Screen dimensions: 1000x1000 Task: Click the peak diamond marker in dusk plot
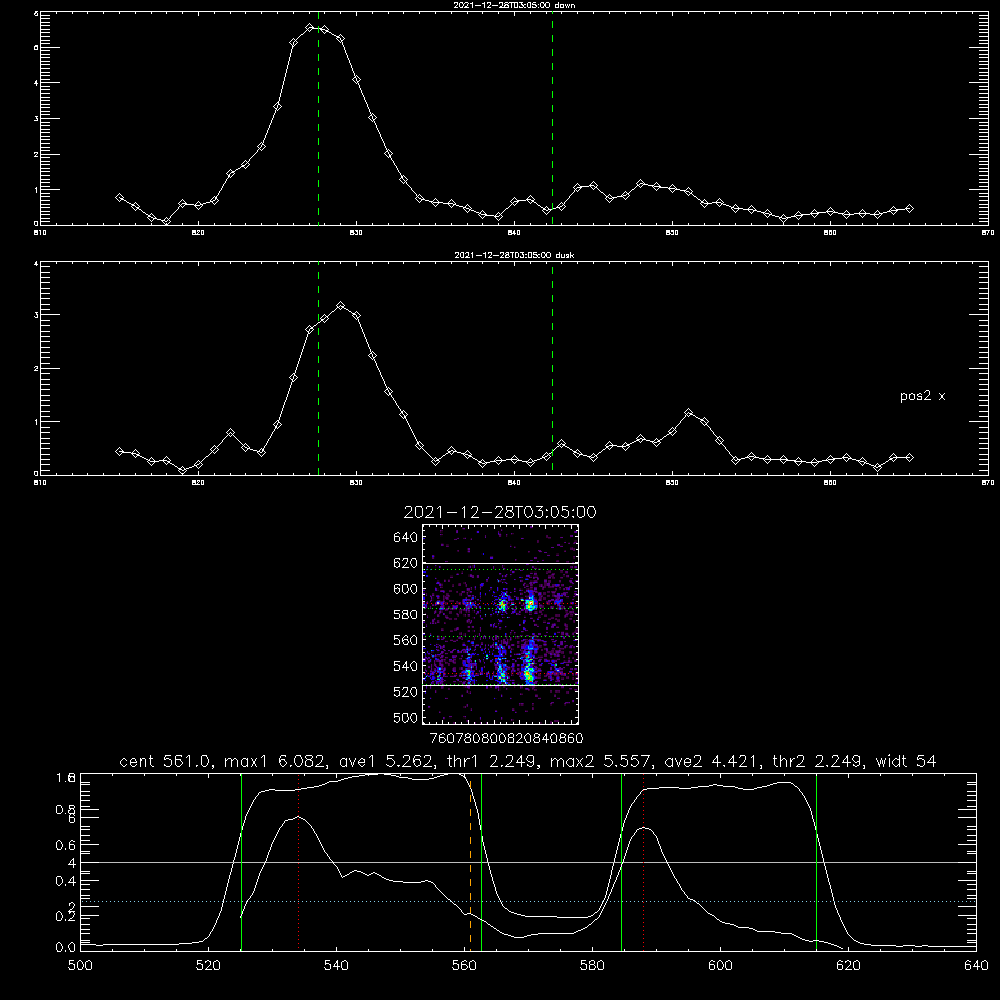[341, 306]
